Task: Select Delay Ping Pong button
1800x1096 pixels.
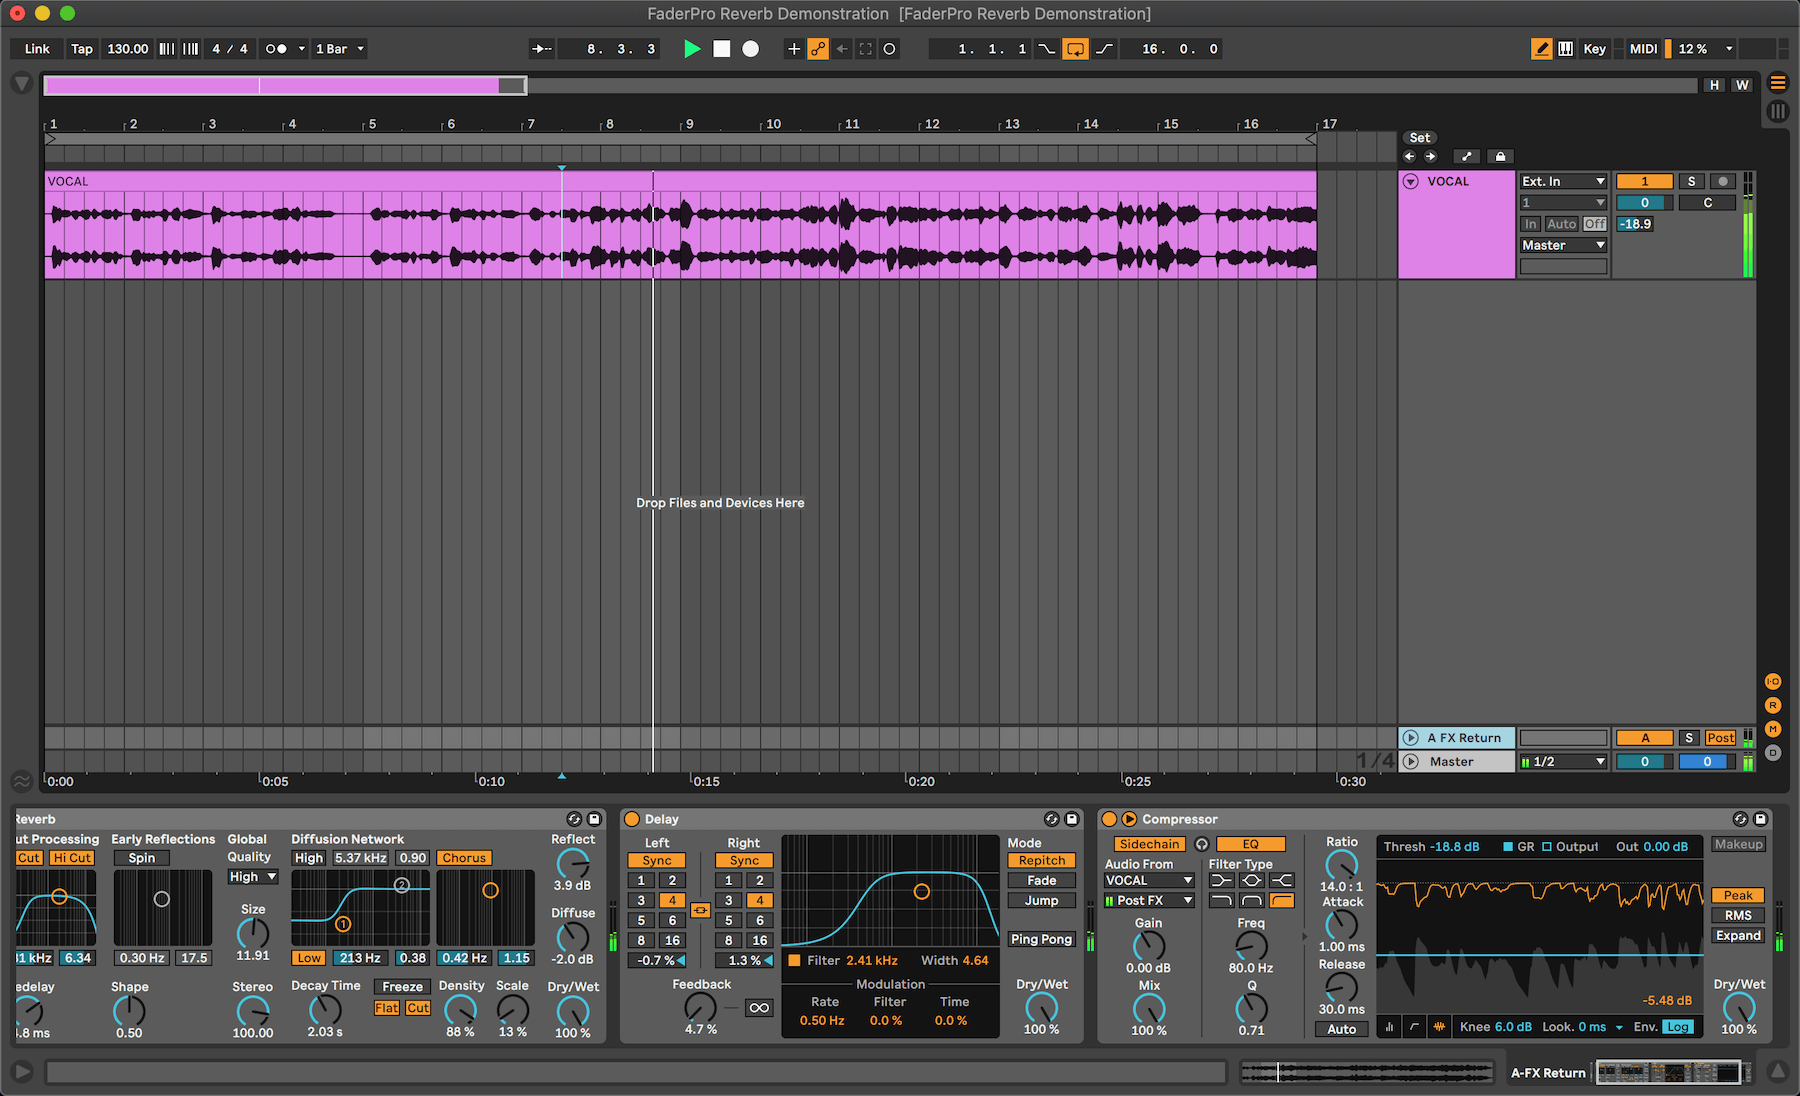Action: [1041, 940]
